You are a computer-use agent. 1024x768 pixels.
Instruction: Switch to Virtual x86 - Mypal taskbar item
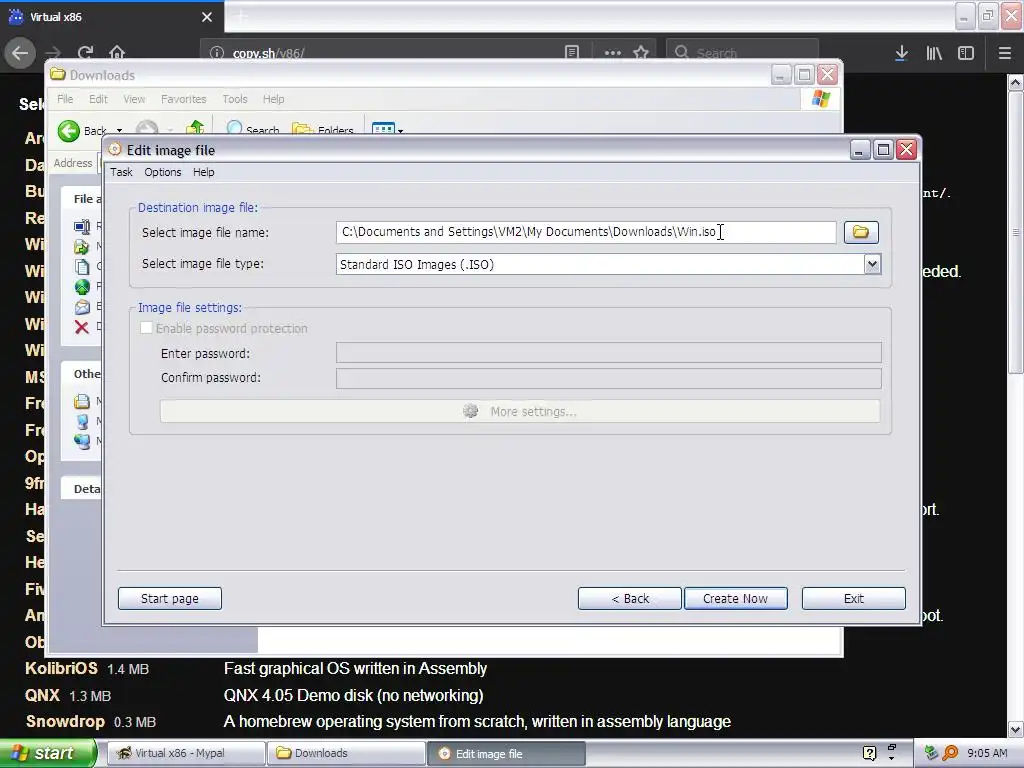[x=185, y=753]
